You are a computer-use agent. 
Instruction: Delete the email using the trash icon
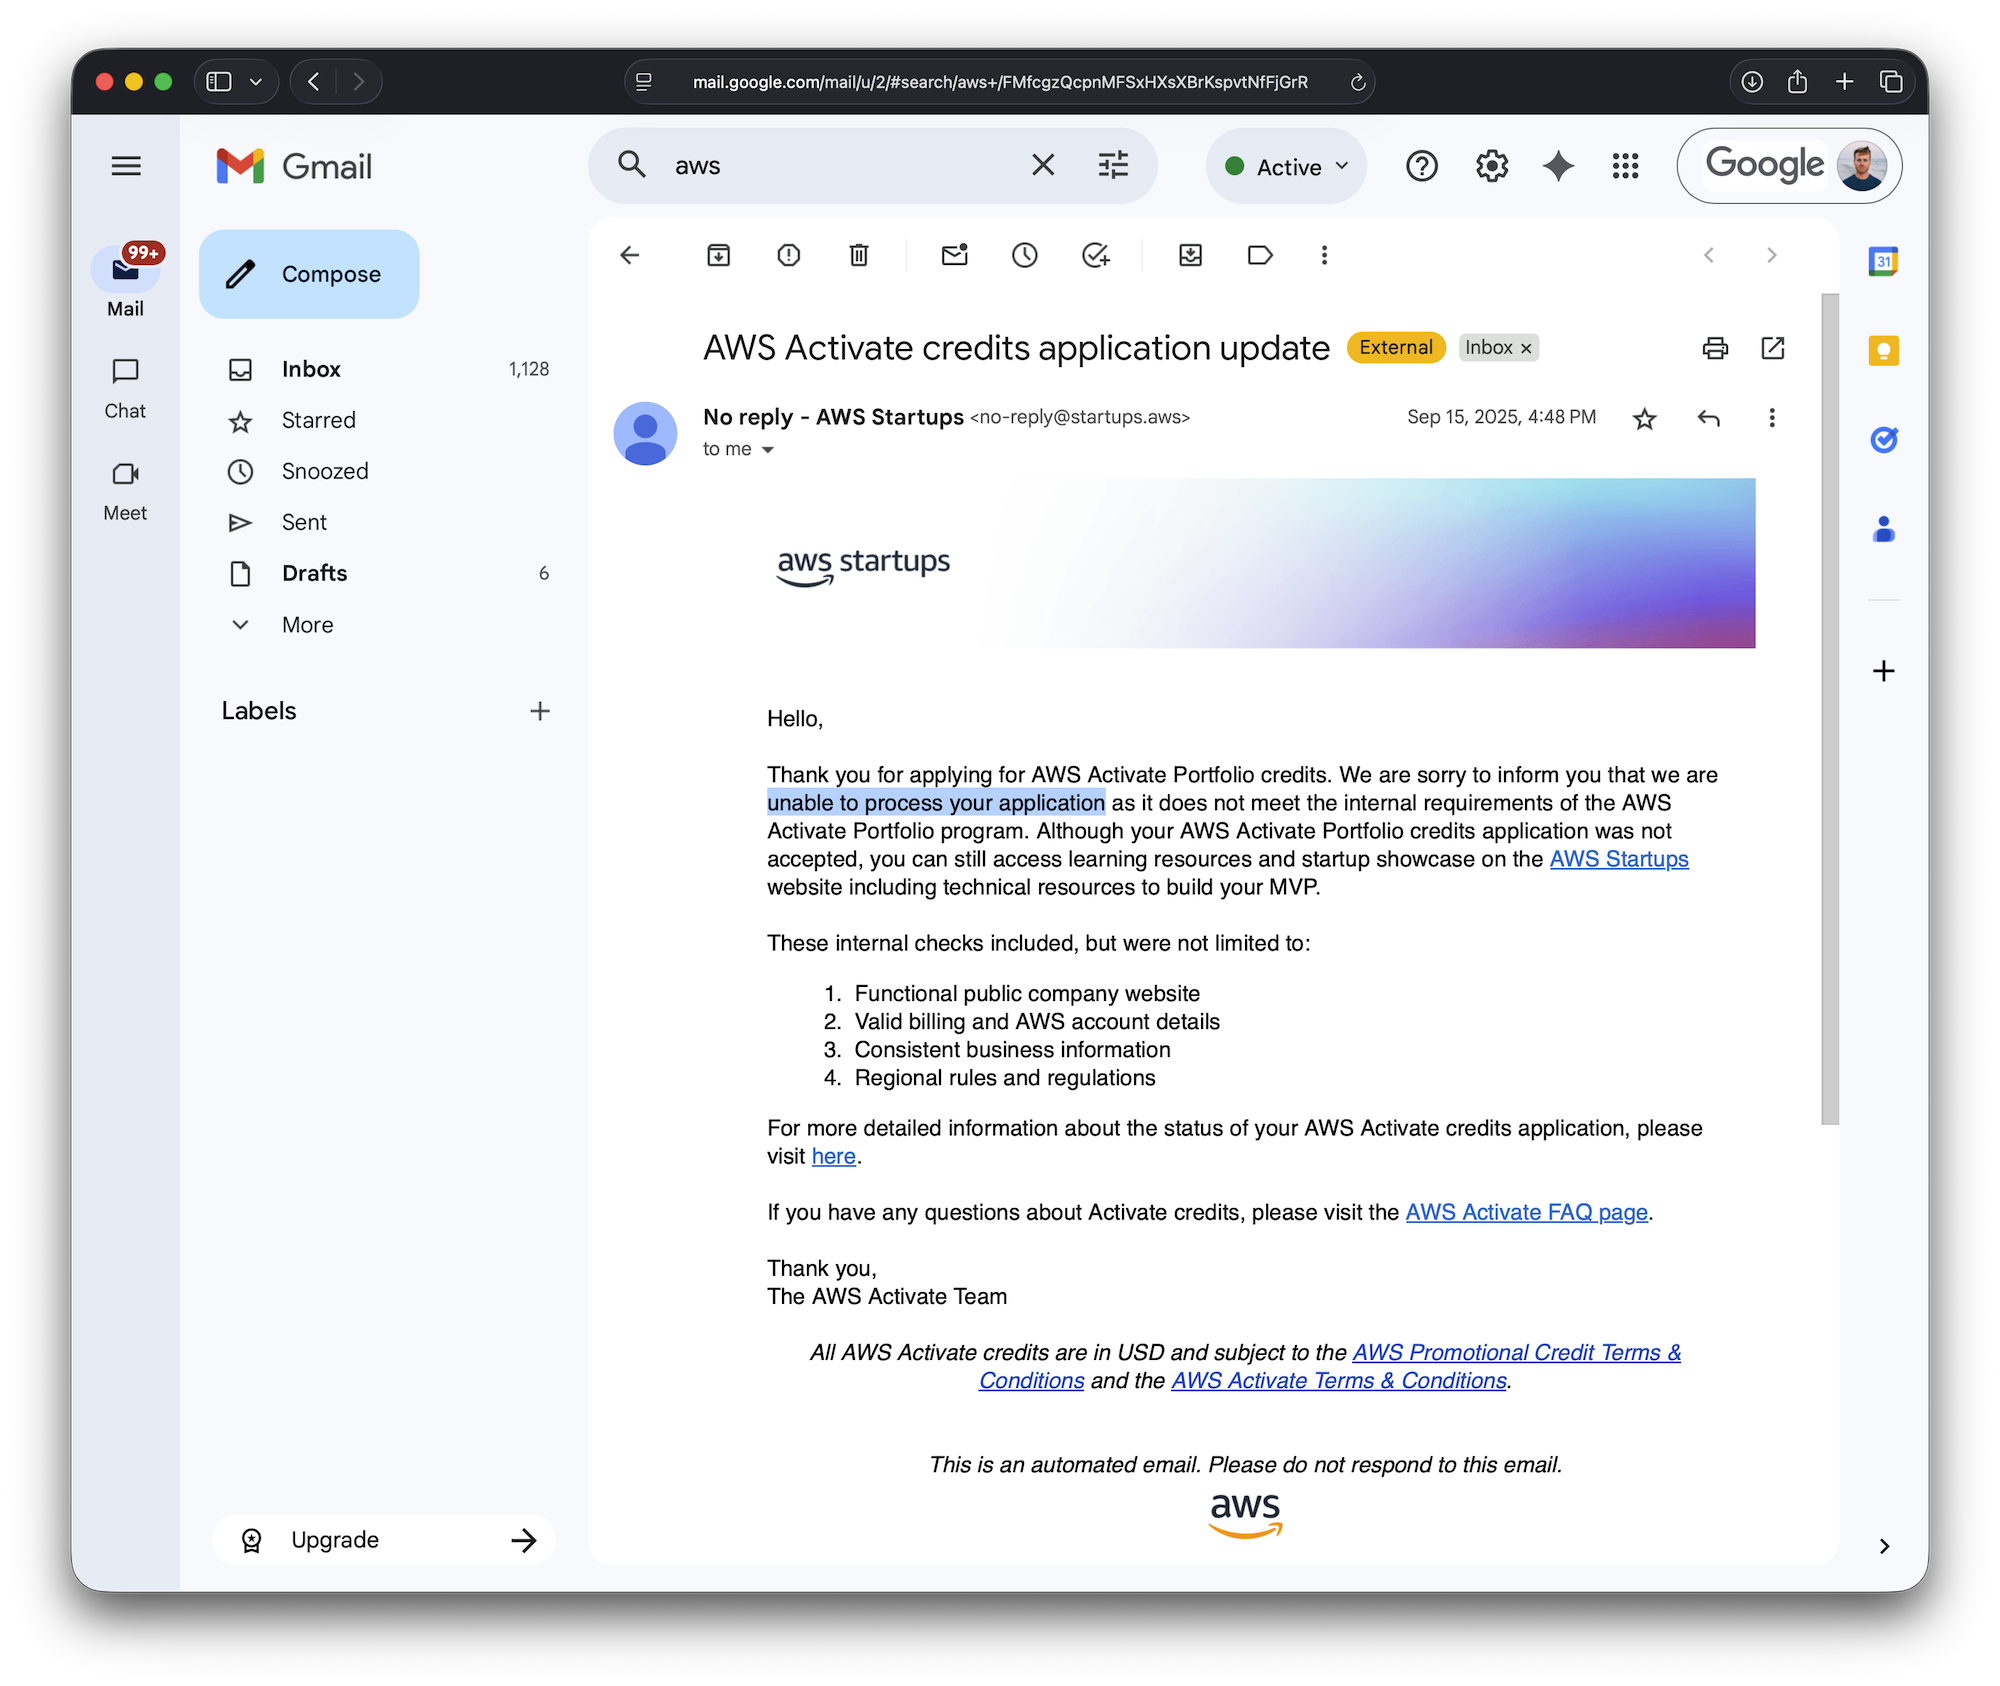pos(858,255)
